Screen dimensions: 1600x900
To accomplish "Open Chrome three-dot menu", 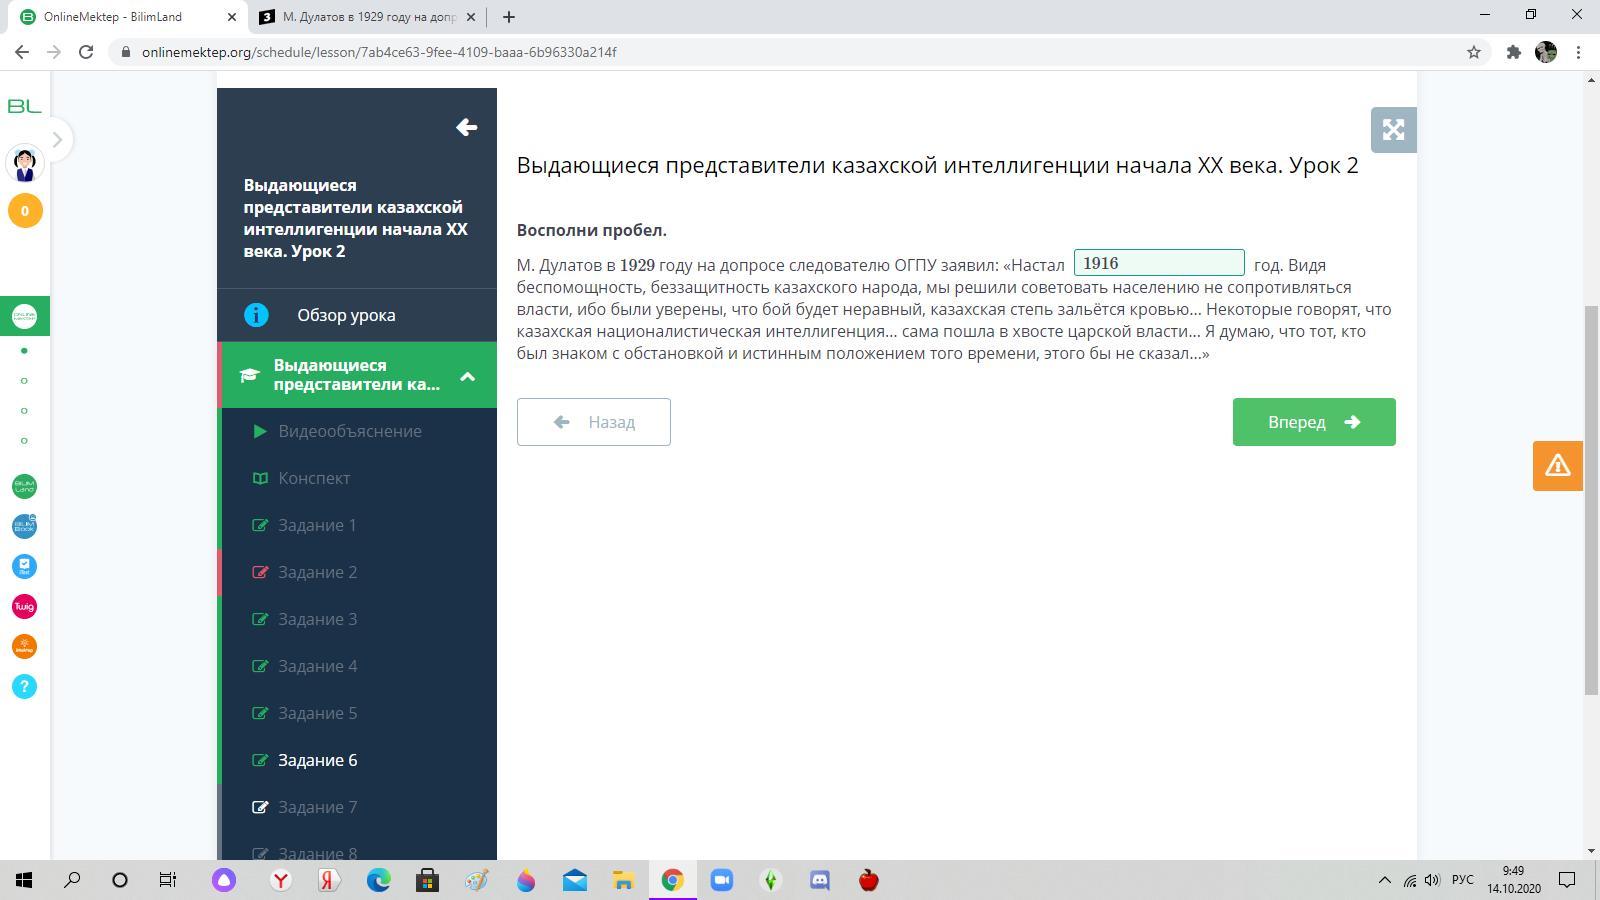I will tap(1579, 52).
